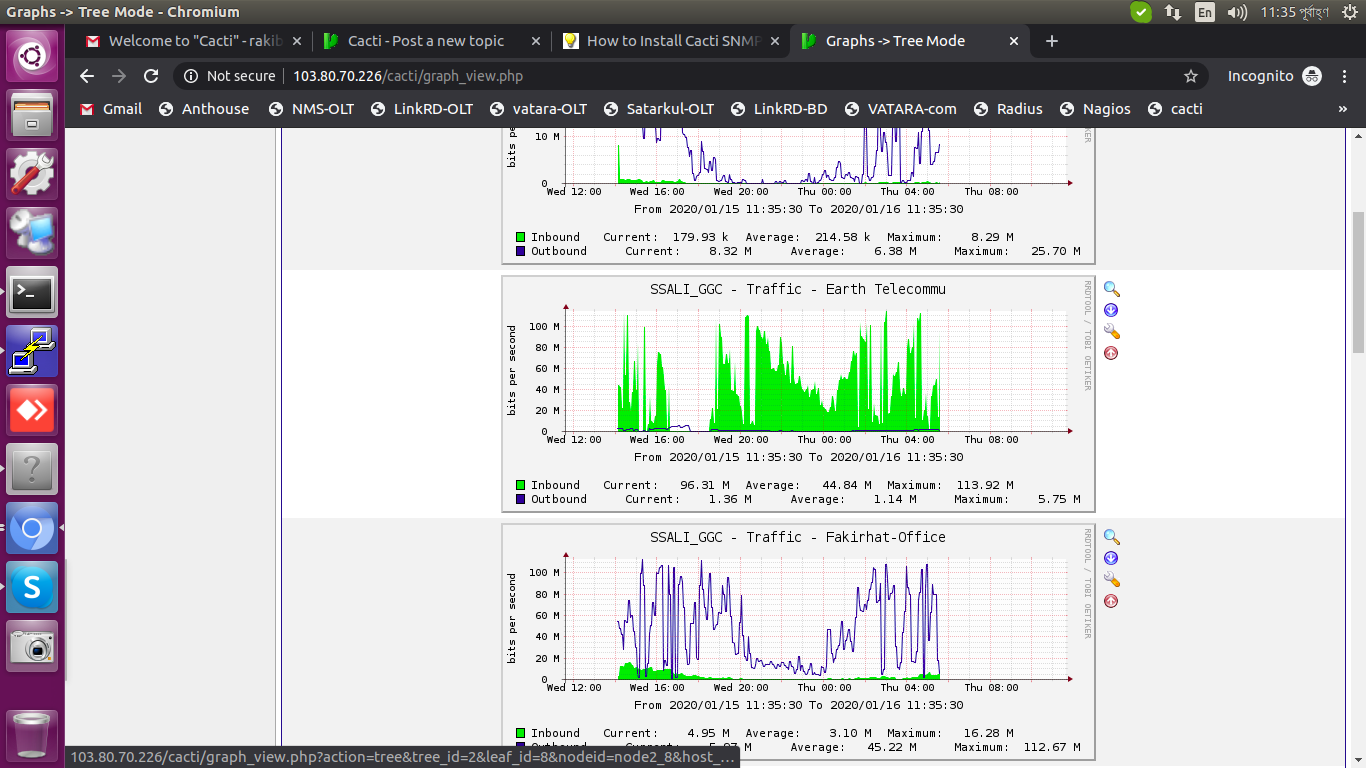Click green Inbound legend swatch, Earth Telecommu graph
The width and height of the screenshot is (1366, 768).
coord(521,485)
